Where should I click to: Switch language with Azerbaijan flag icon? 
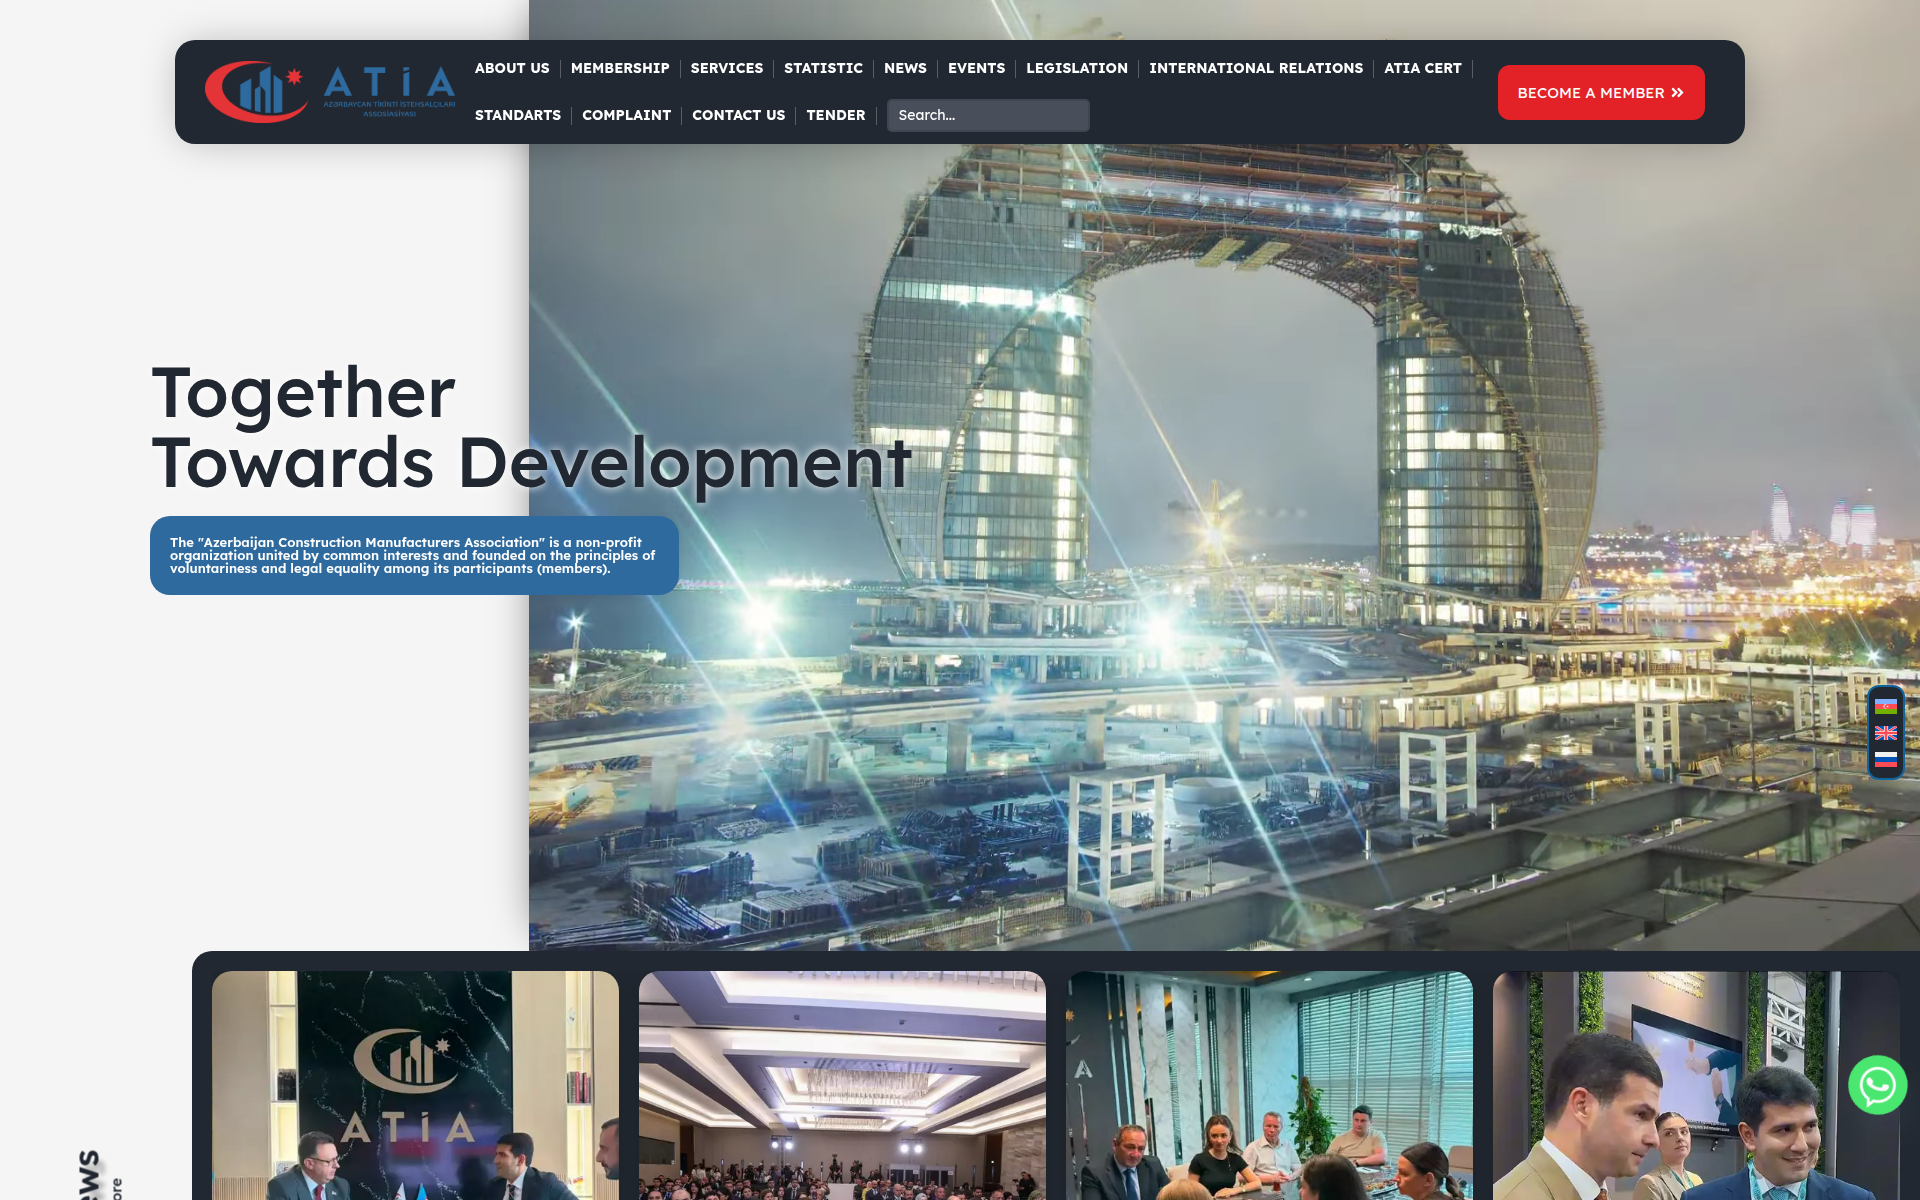click(1886, 706)
